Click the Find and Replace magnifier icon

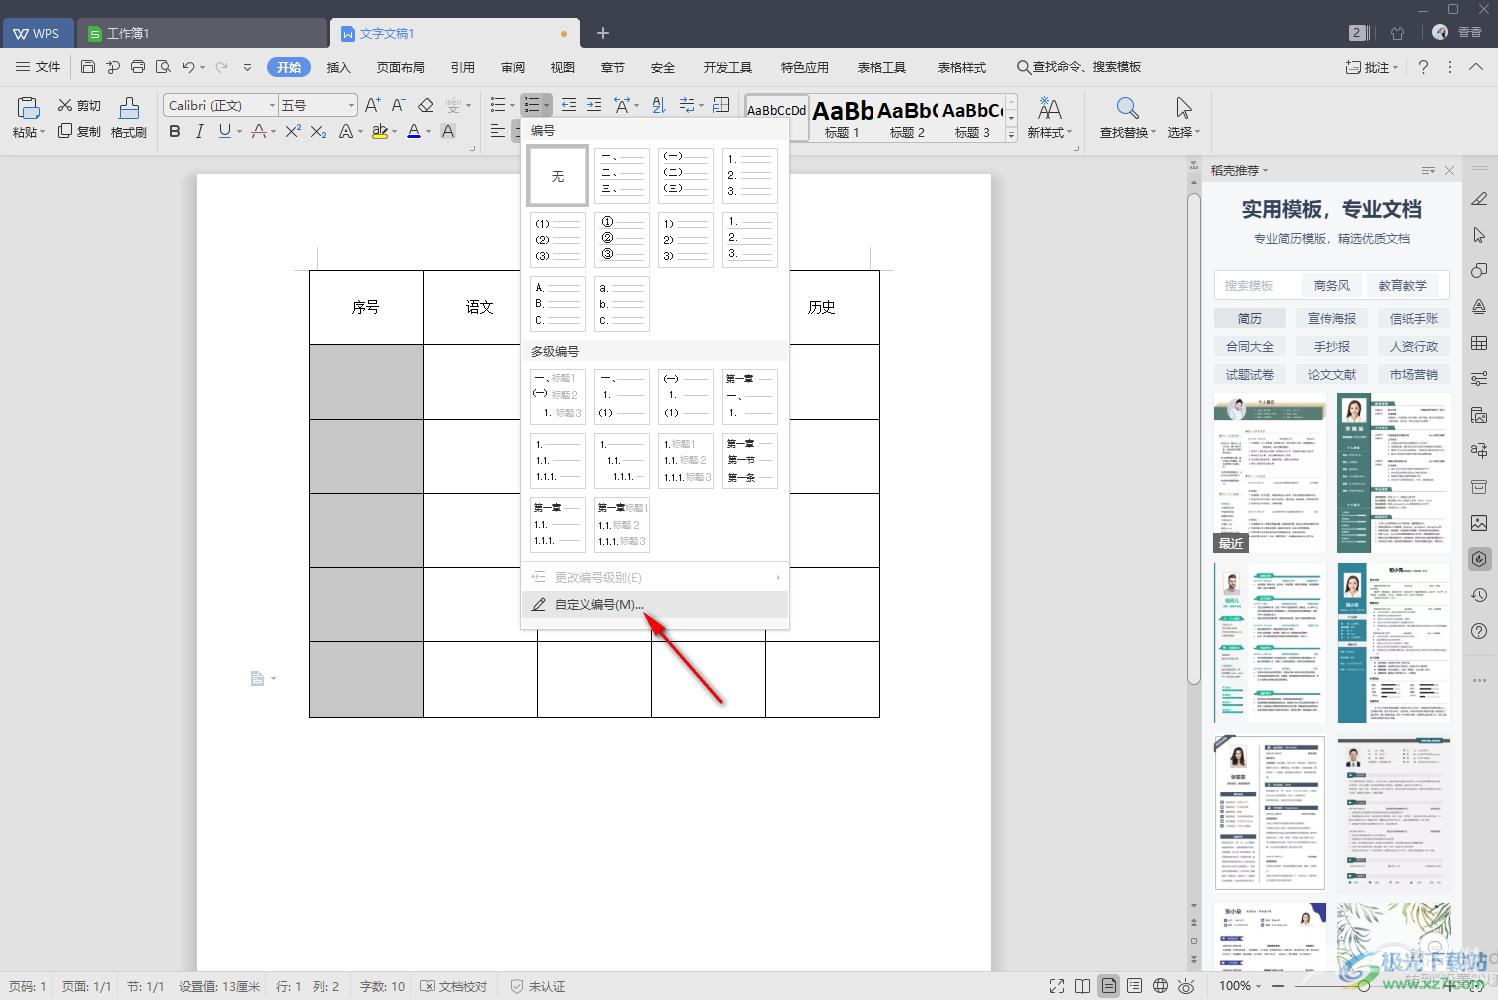click(1127, 108)
